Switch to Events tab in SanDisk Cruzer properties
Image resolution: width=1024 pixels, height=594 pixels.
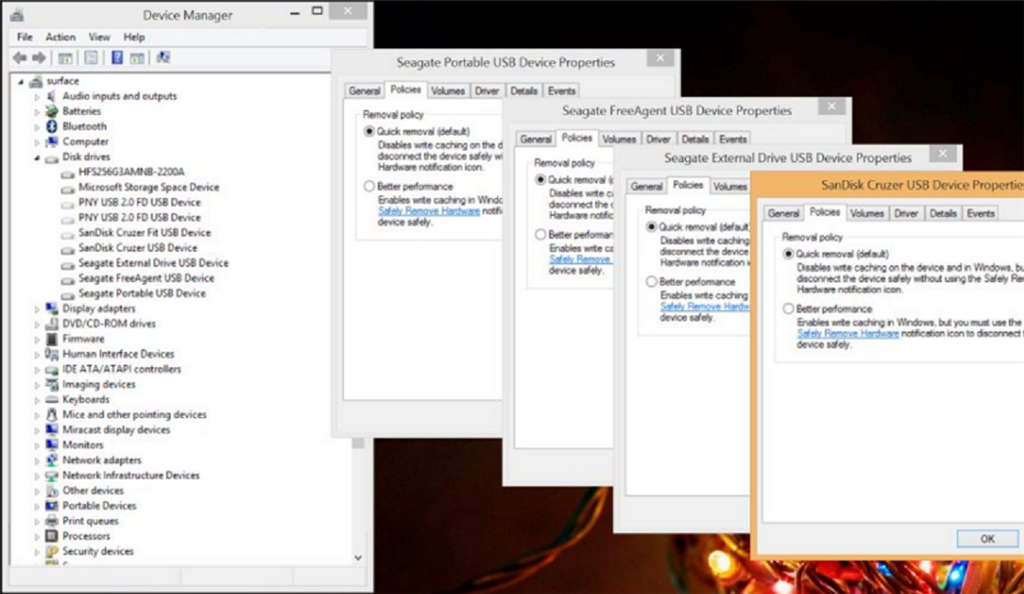coord(980,213)
